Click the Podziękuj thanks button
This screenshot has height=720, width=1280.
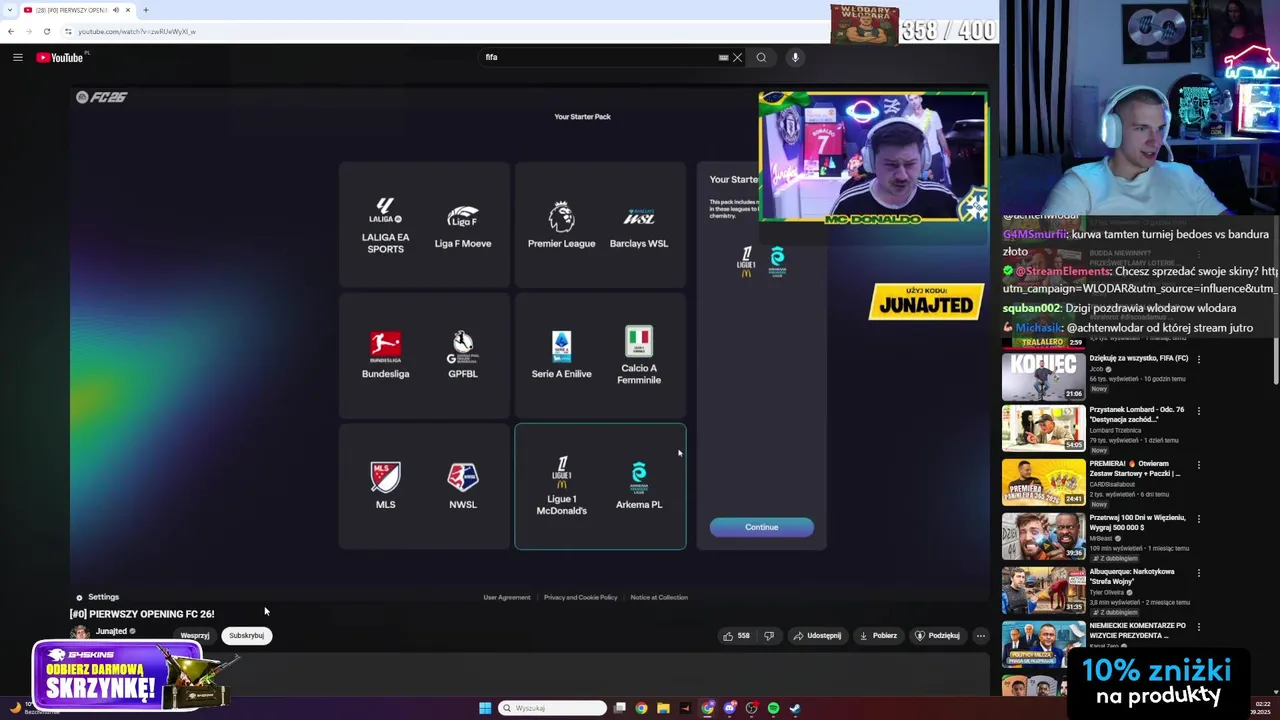pos(937,635)
